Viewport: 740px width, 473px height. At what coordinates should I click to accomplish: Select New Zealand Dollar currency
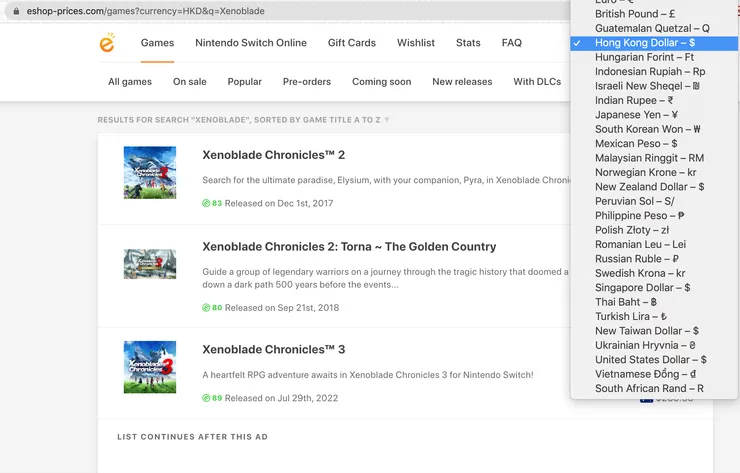click(x=654, y=187)
